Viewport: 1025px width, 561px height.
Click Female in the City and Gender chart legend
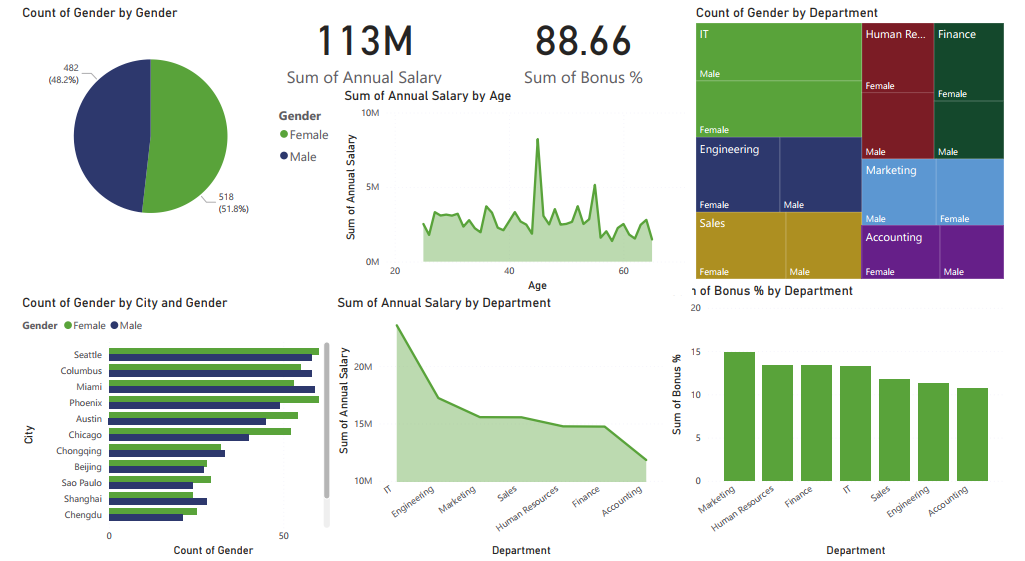pos(83,325)
